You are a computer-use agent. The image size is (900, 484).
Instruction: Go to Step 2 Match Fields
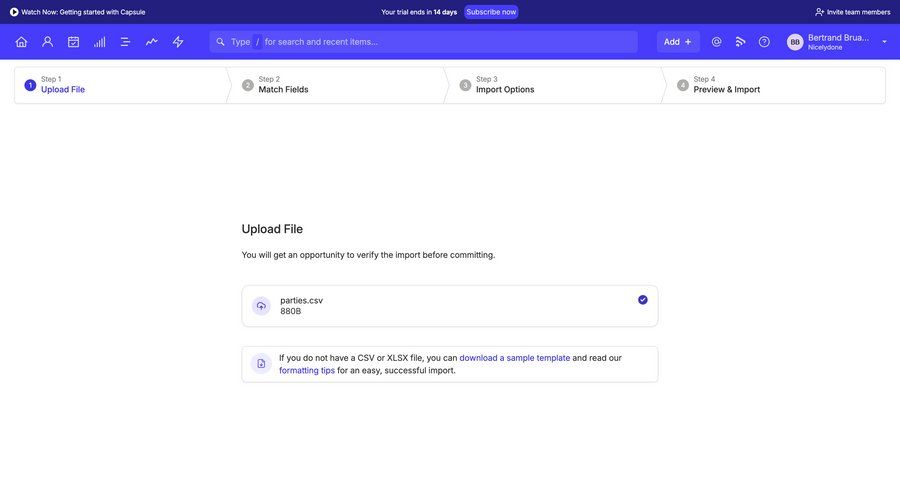tap(283, 89)
